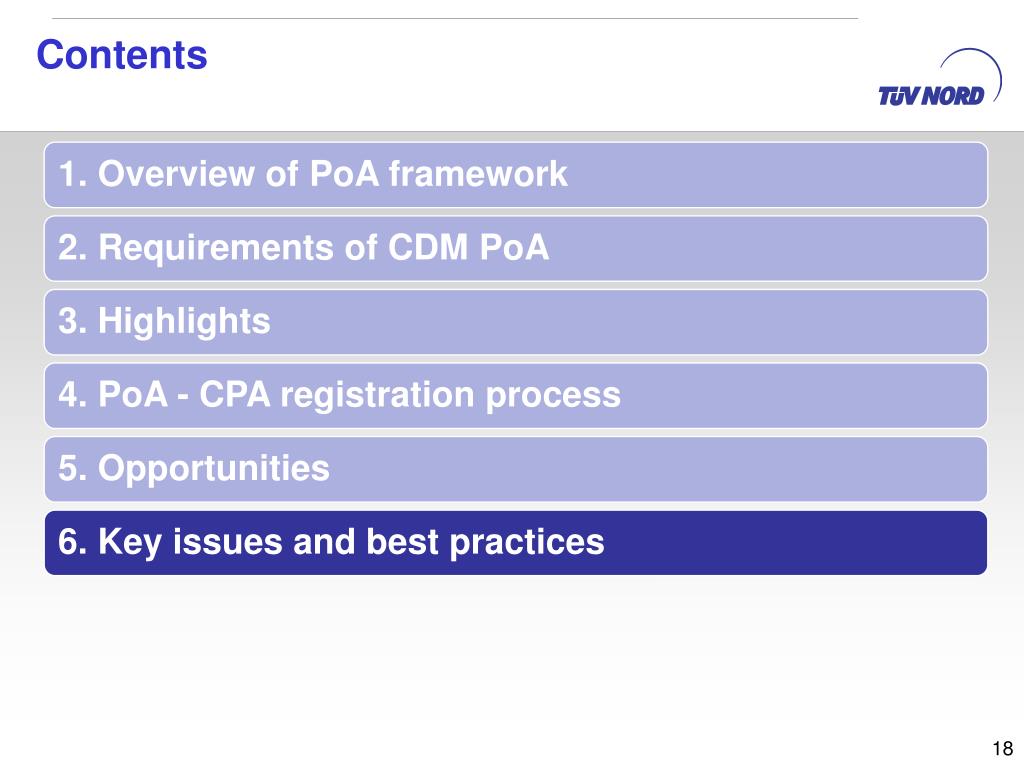Select the 5. Opportunities entry
Screen dimensions: 1024x768
click(x=516, y=470)
